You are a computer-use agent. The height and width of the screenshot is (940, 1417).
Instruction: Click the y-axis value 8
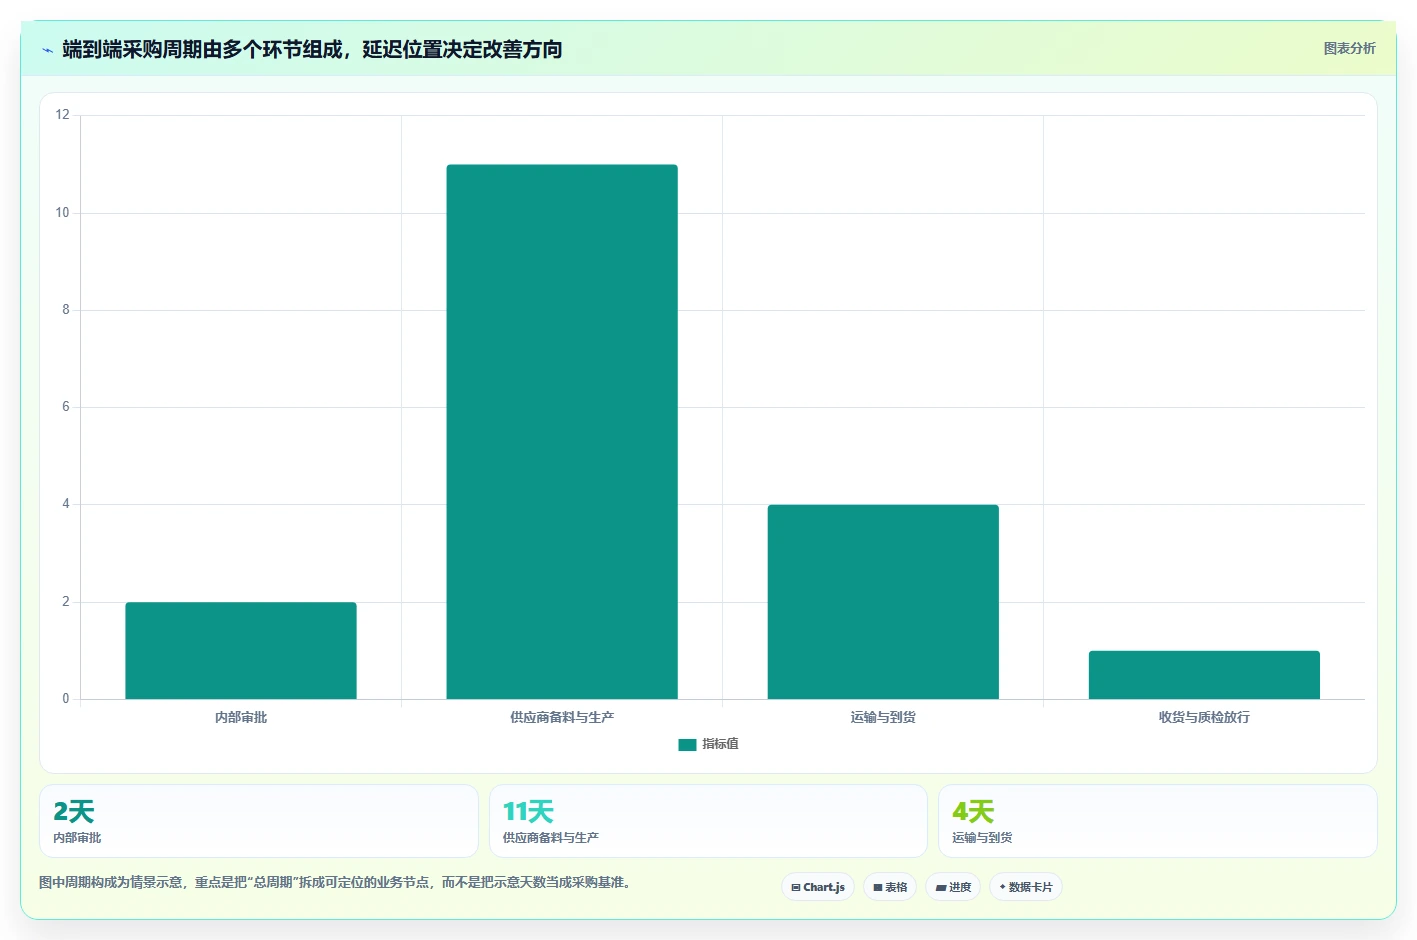[66, 310]
